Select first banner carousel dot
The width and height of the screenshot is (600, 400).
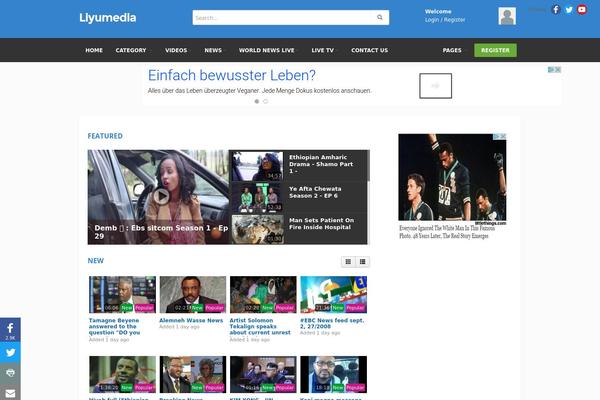[257, 101]
